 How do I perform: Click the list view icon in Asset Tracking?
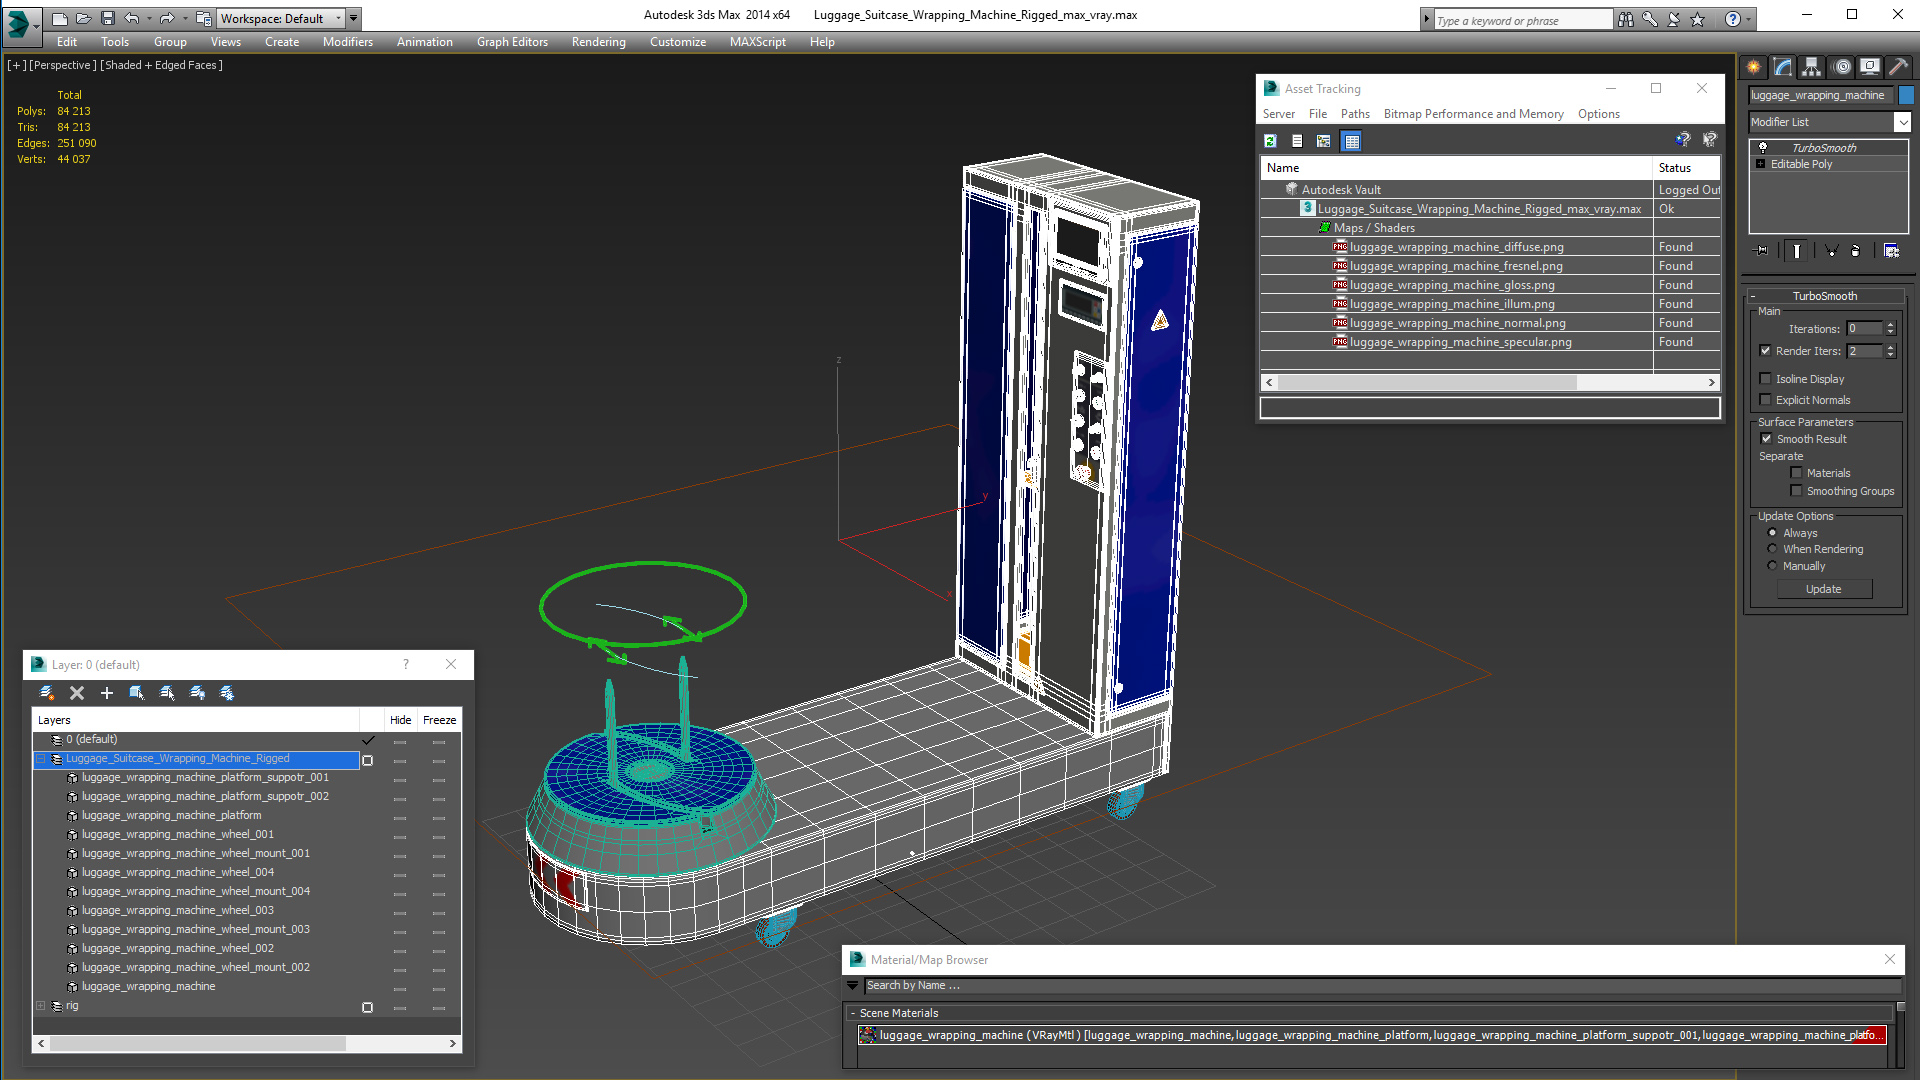(x=1296, y=141)
